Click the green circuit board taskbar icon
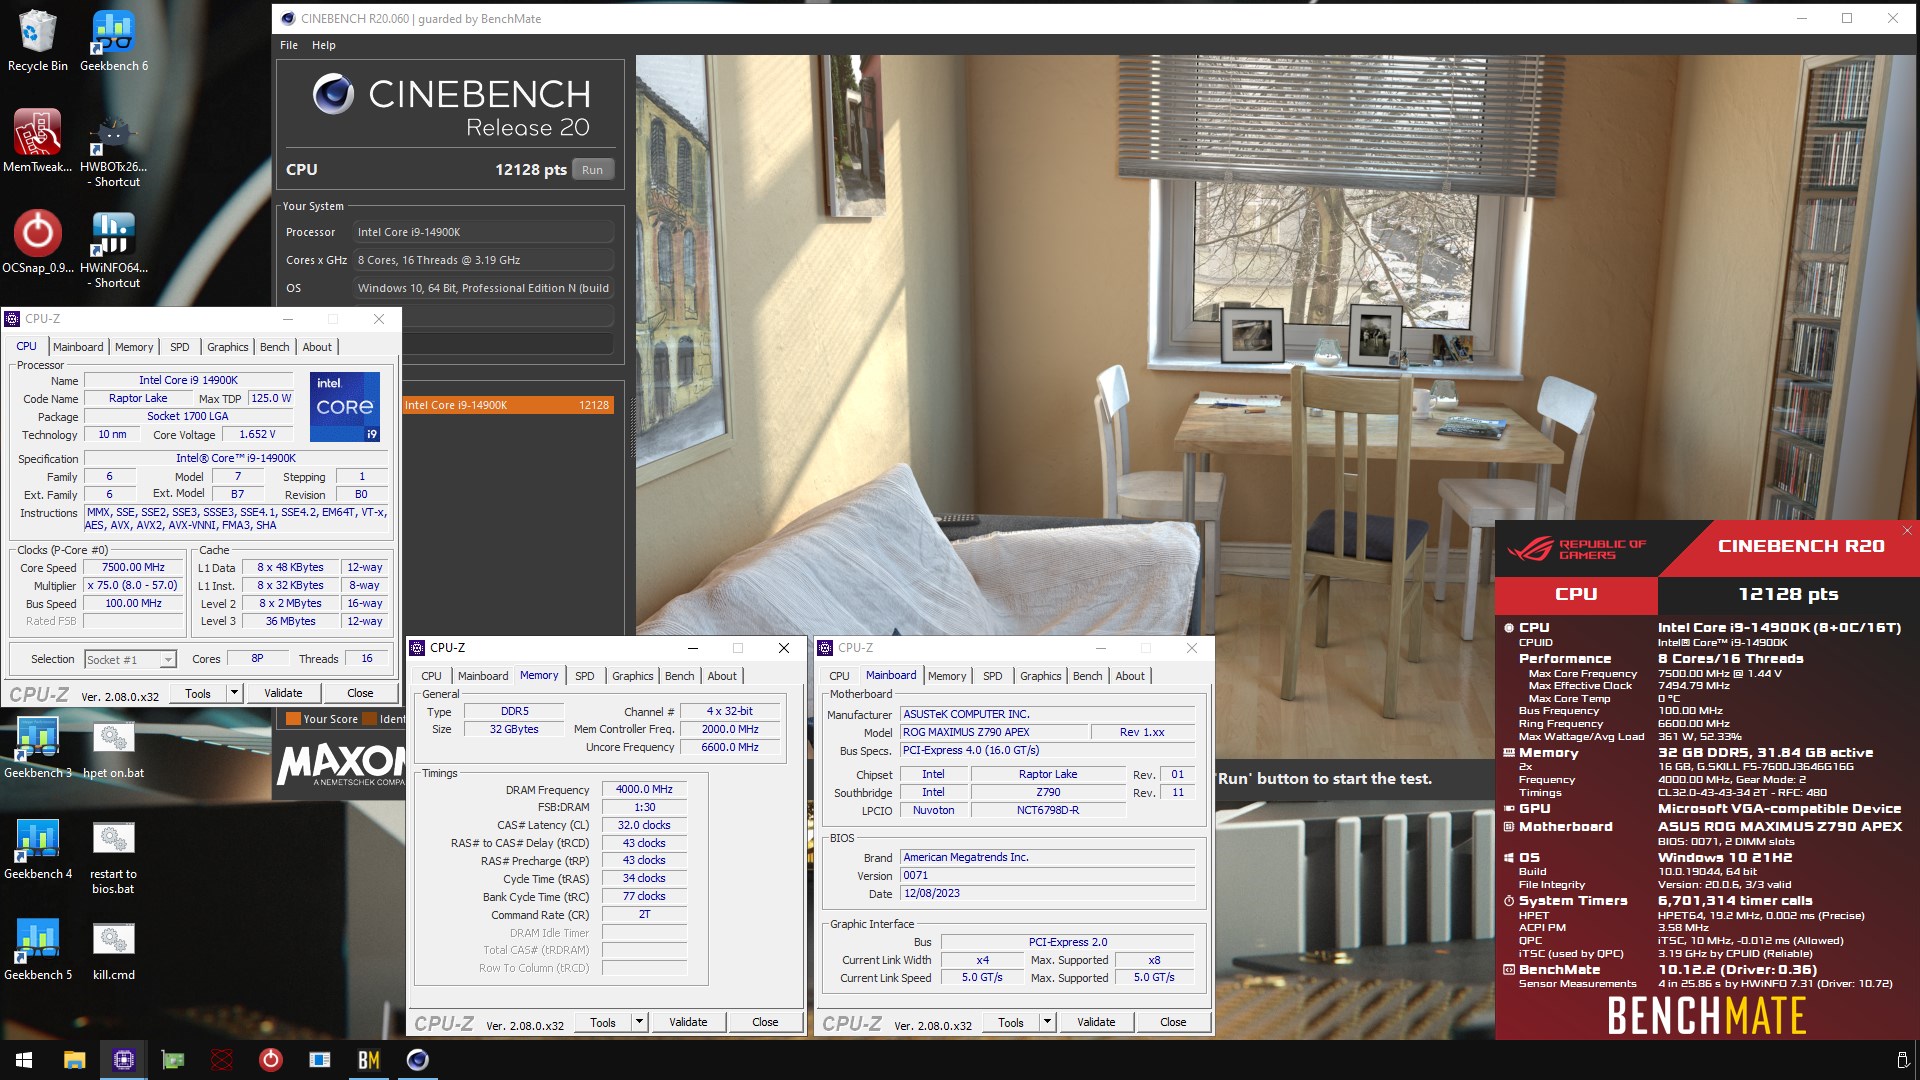This screenshot has width=1920, height=1080. (172, 1060)
